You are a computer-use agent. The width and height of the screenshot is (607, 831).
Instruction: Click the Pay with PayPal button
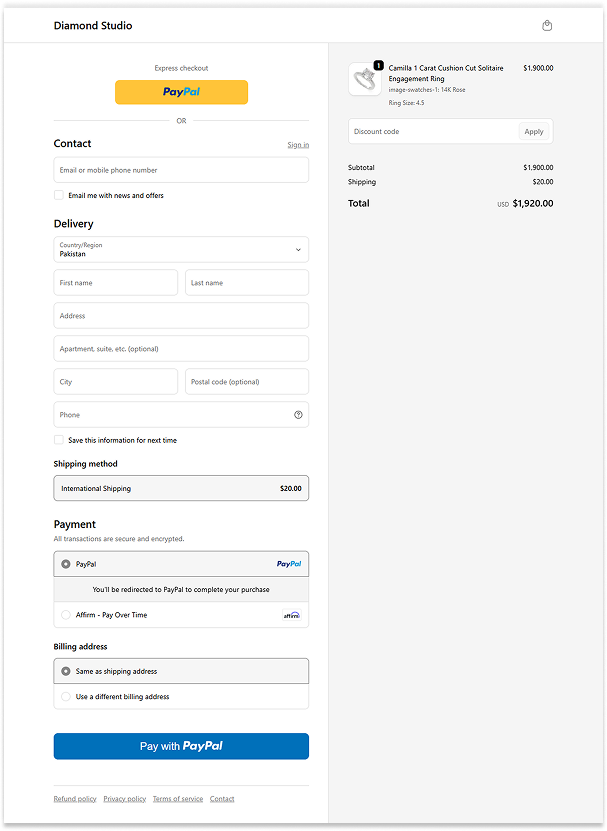(x=181, y=746)
